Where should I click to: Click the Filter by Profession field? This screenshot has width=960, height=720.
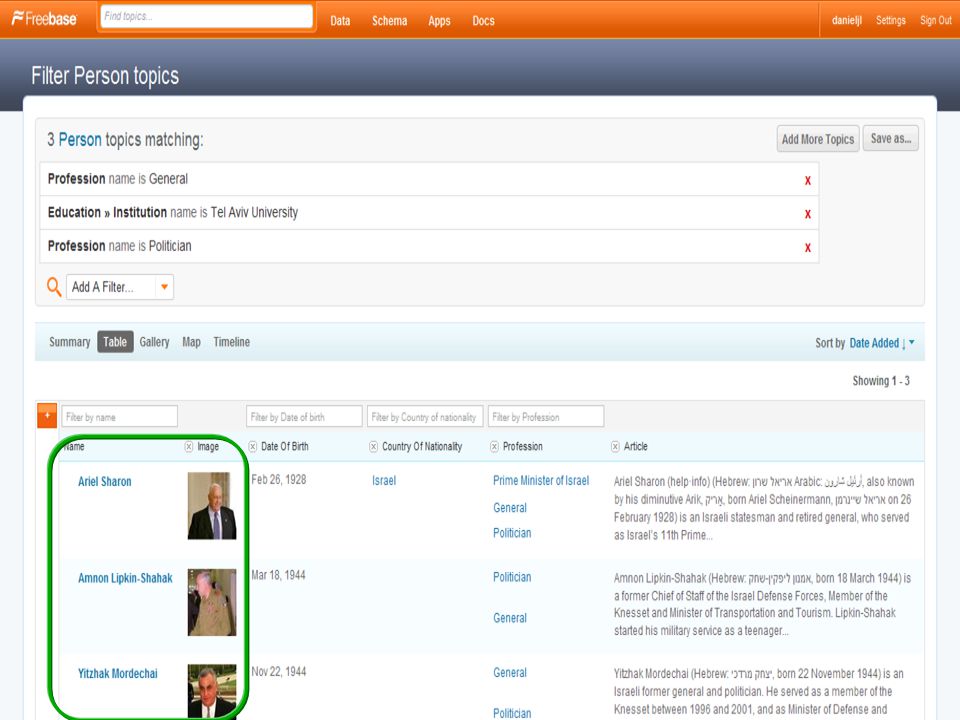click(546, 416)
